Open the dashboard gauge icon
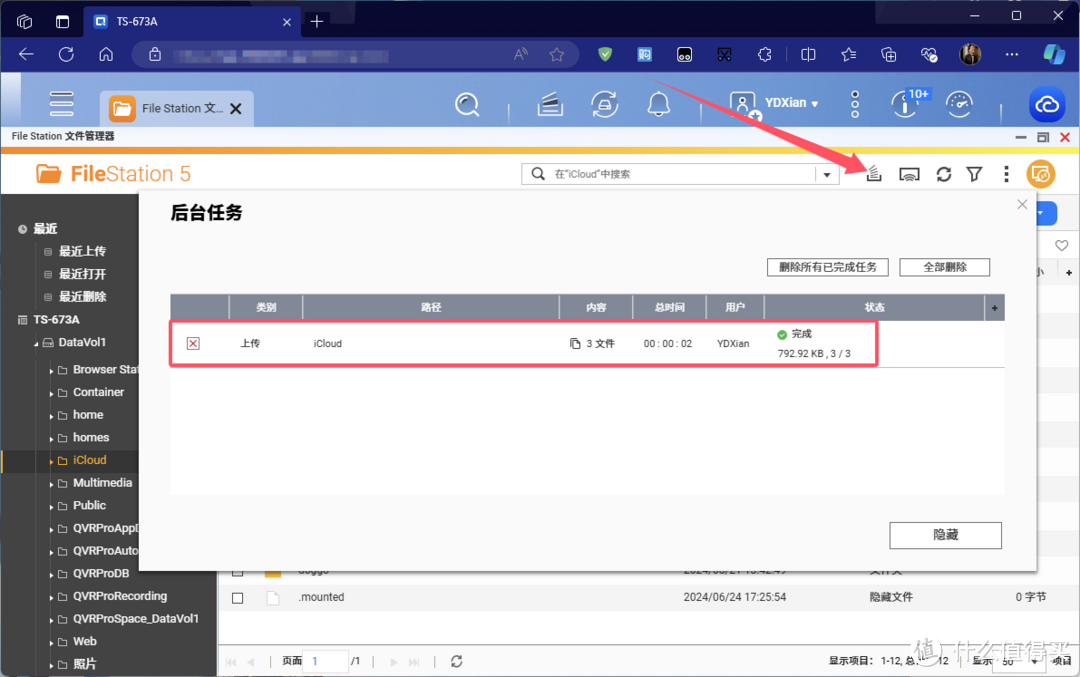1080x677 pixels. click(x=960, y=104)
